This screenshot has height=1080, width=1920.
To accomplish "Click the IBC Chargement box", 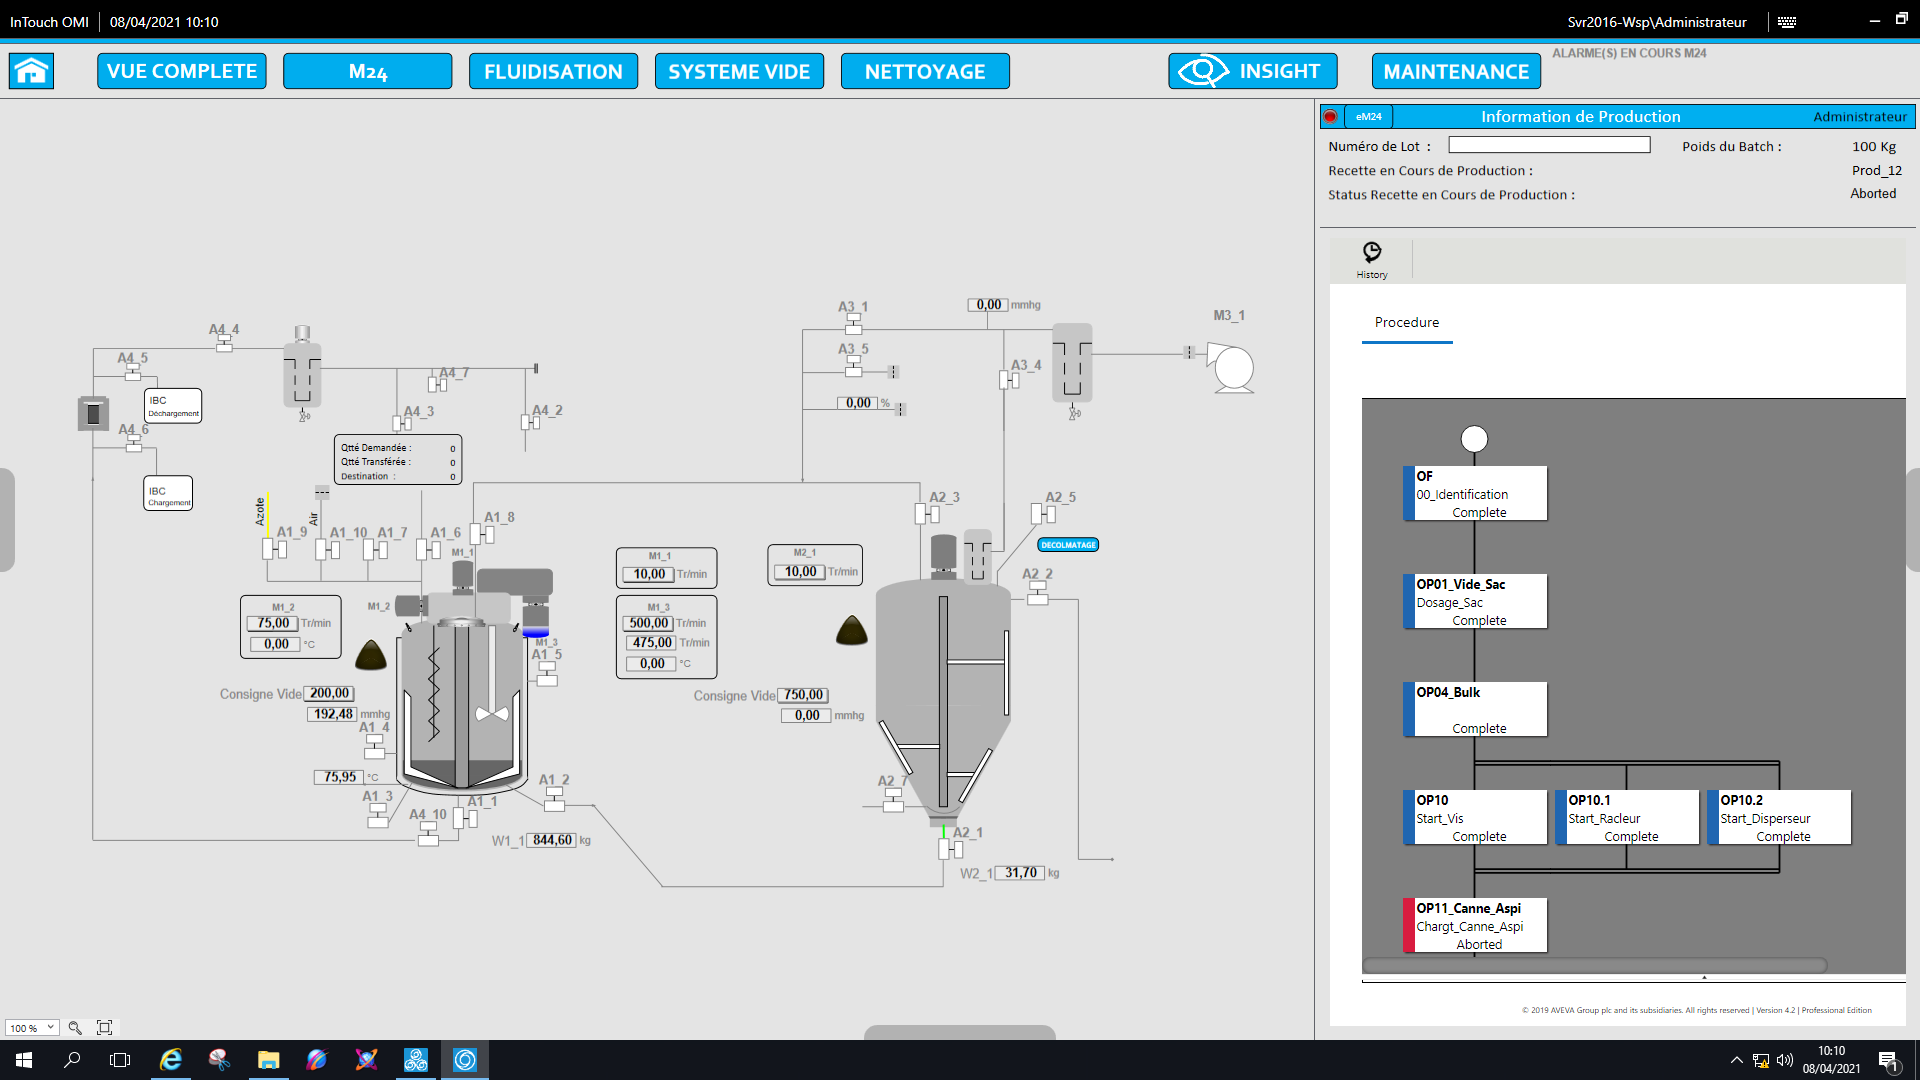I will point(168,494).
